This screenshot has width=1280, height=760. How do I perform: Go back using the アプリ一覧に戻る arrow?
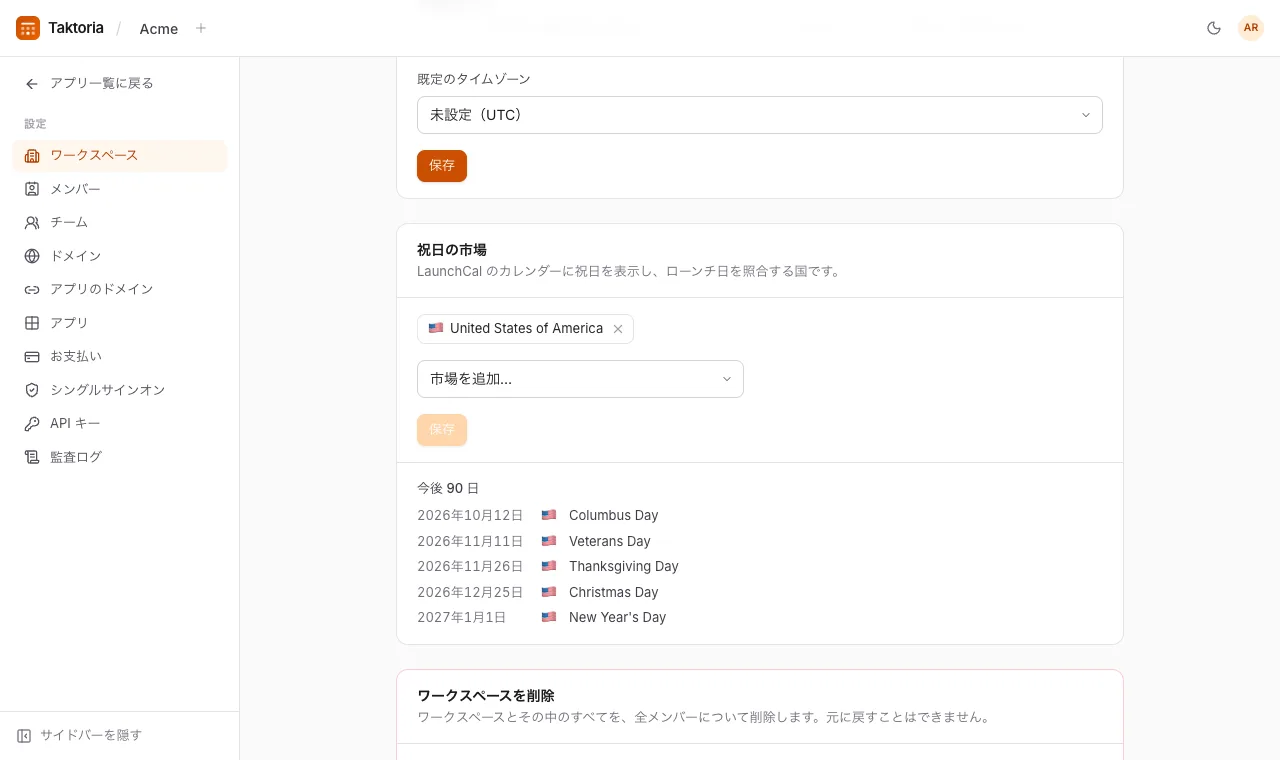pos(32,84)
